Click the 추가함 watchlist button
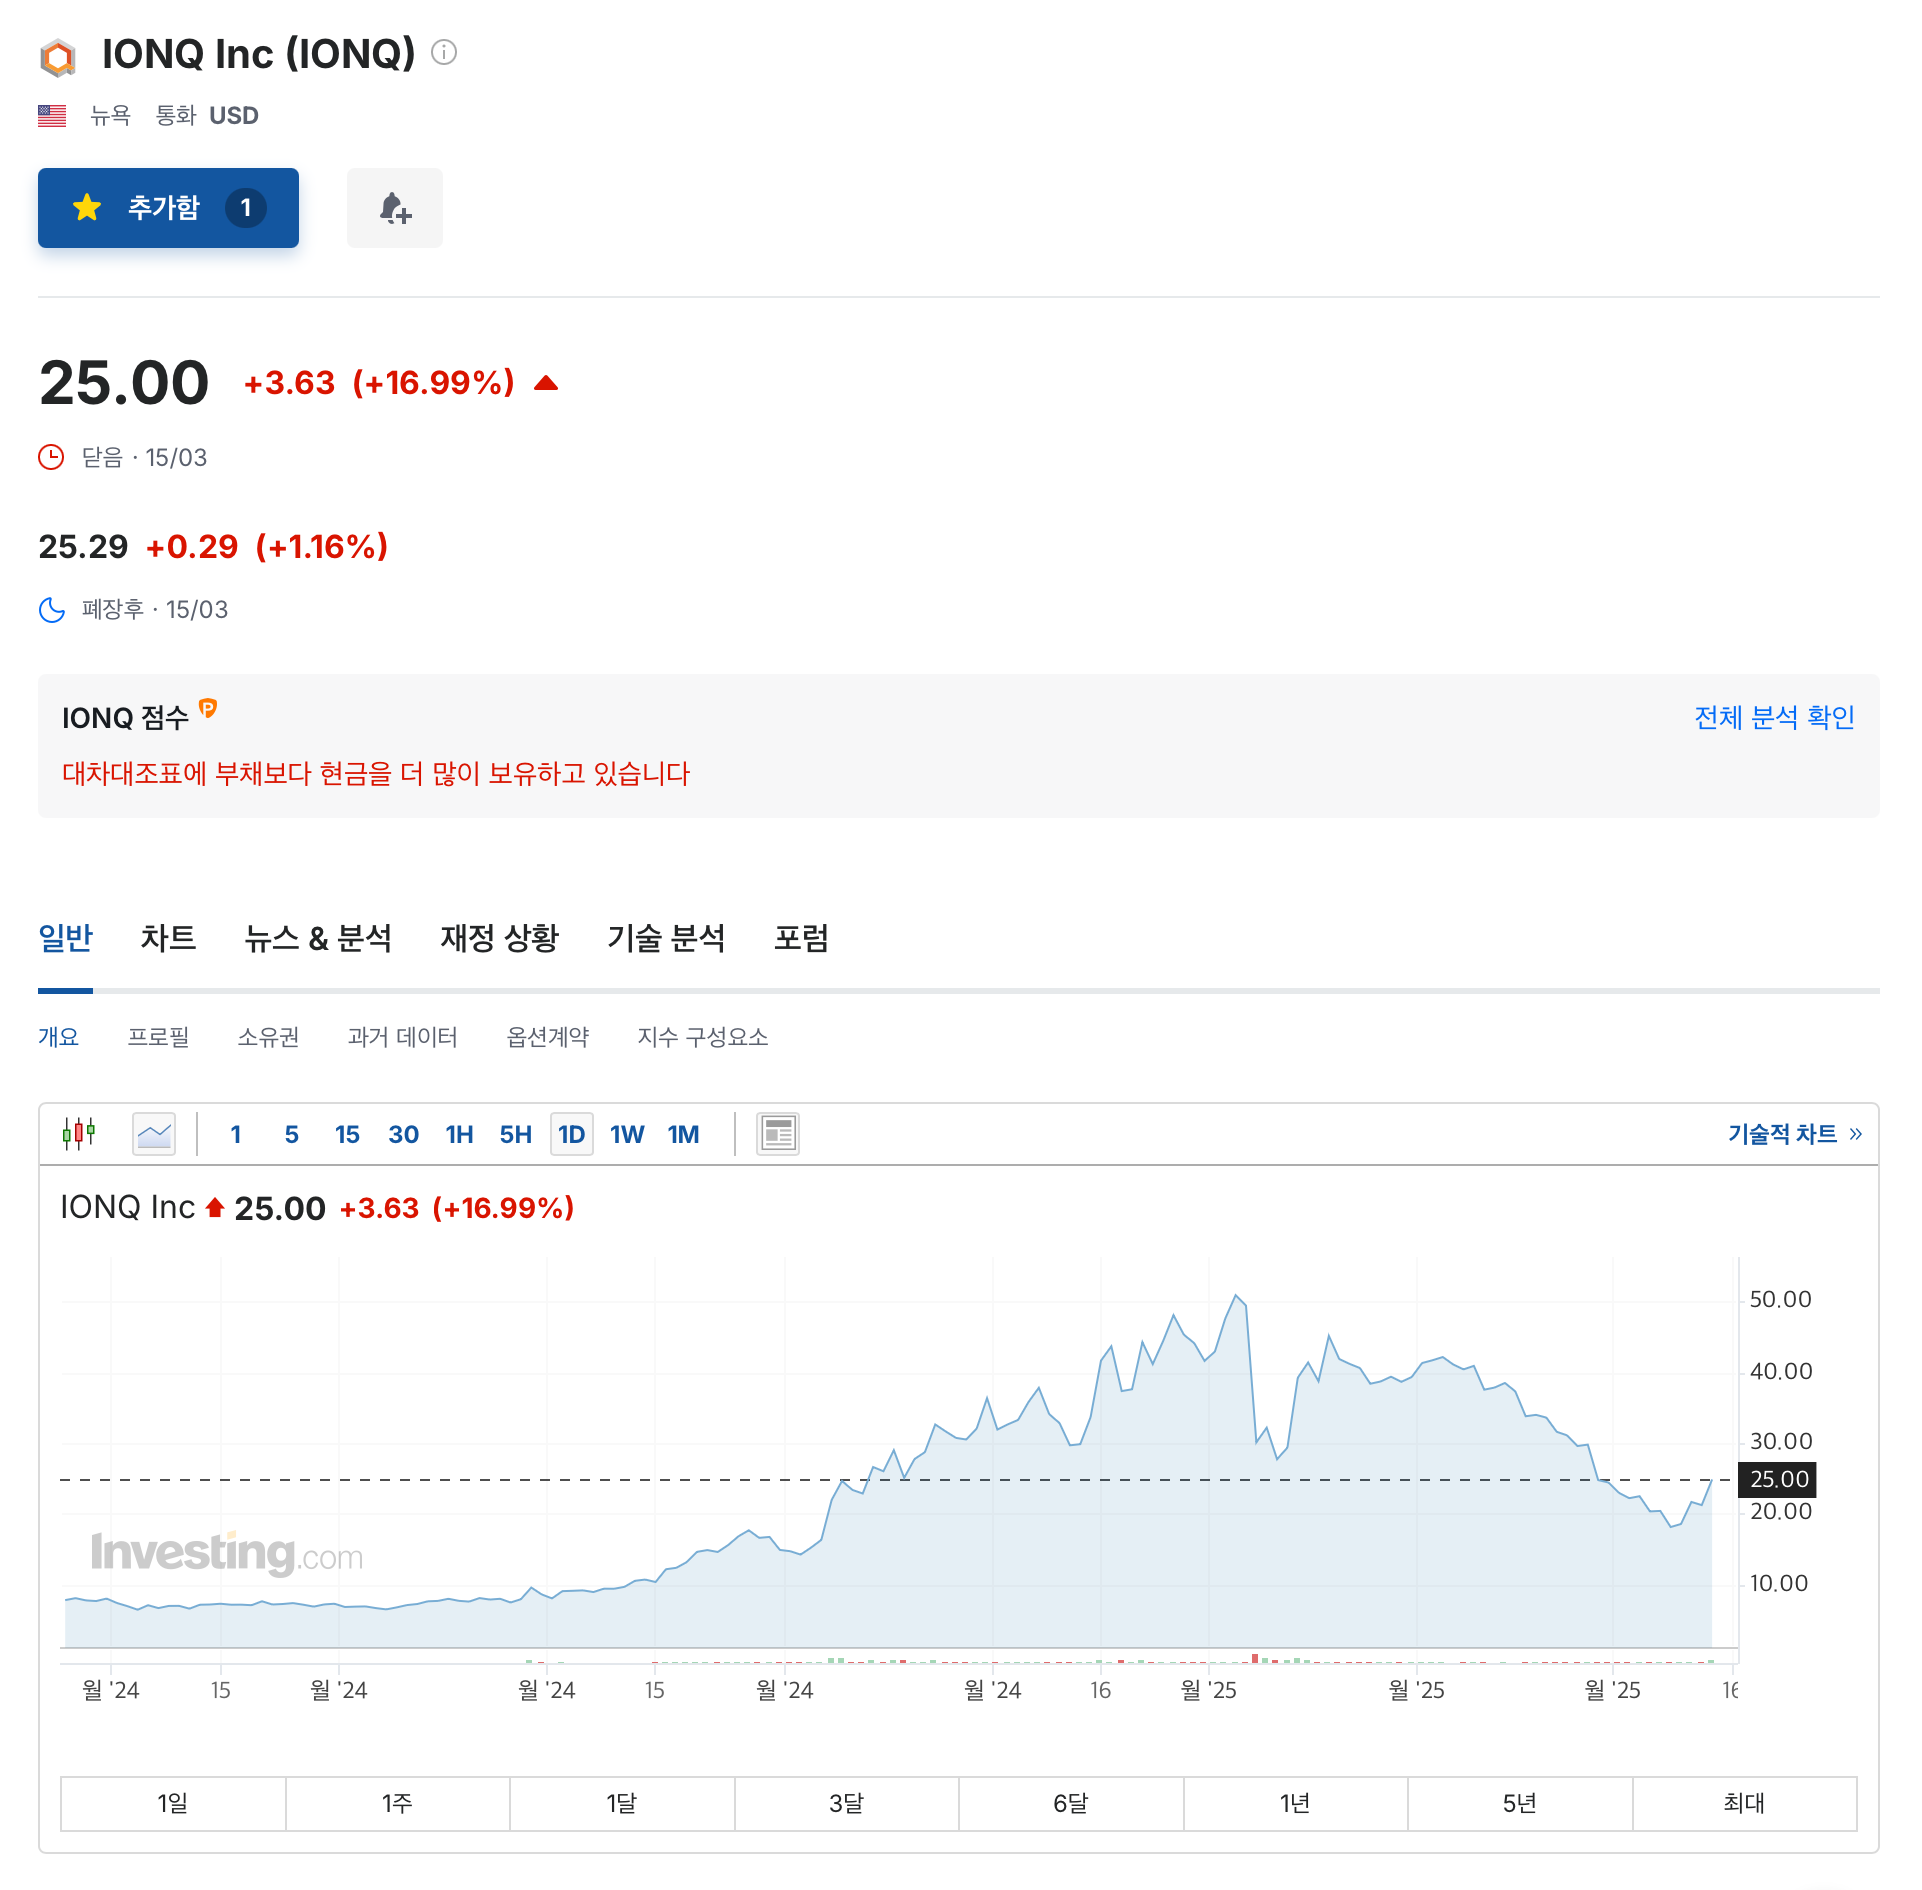 tap(168, 208)
